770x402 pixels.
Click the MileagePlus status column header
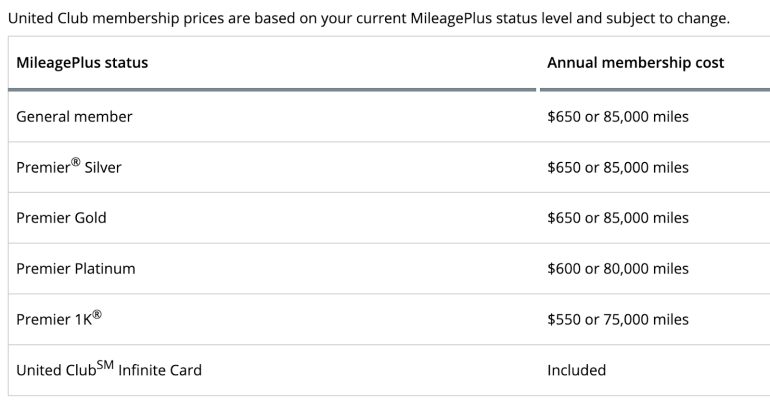82,63
